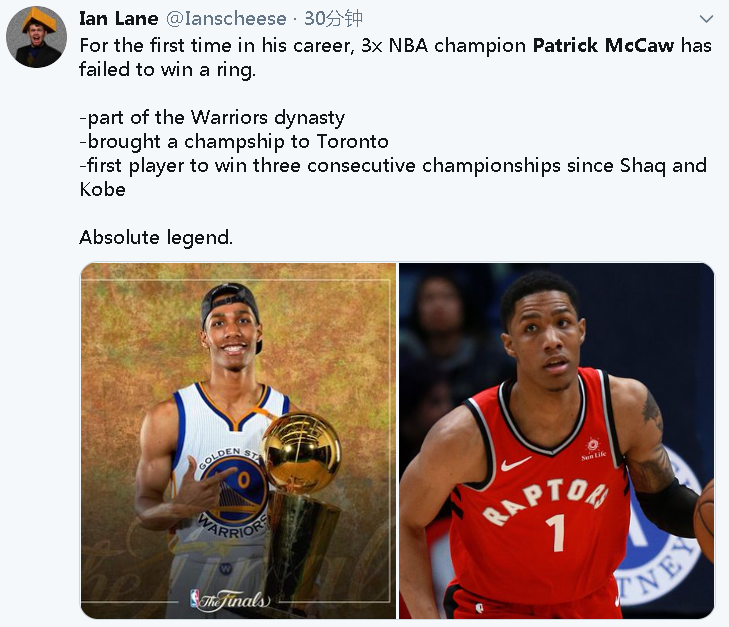Open the Warriors trophy photo

239,441
